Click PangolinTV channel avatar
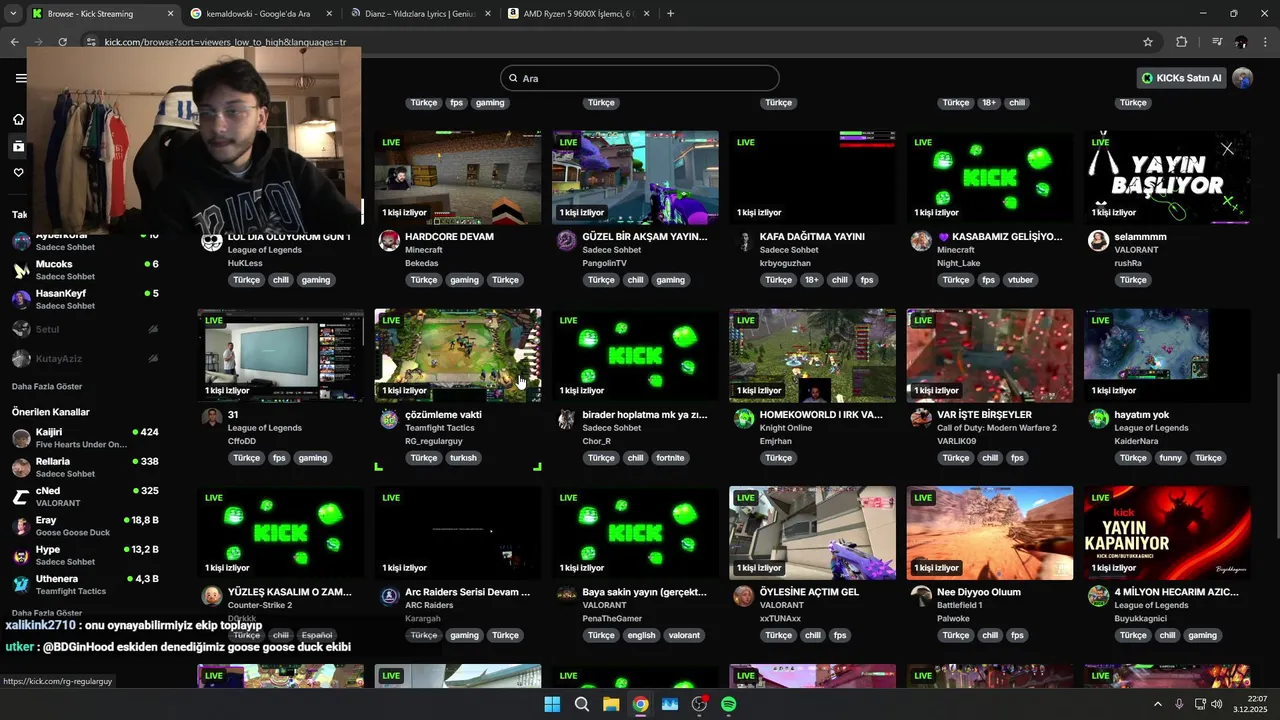Viewport: 1280px width, 720px height. coord(566,241)
